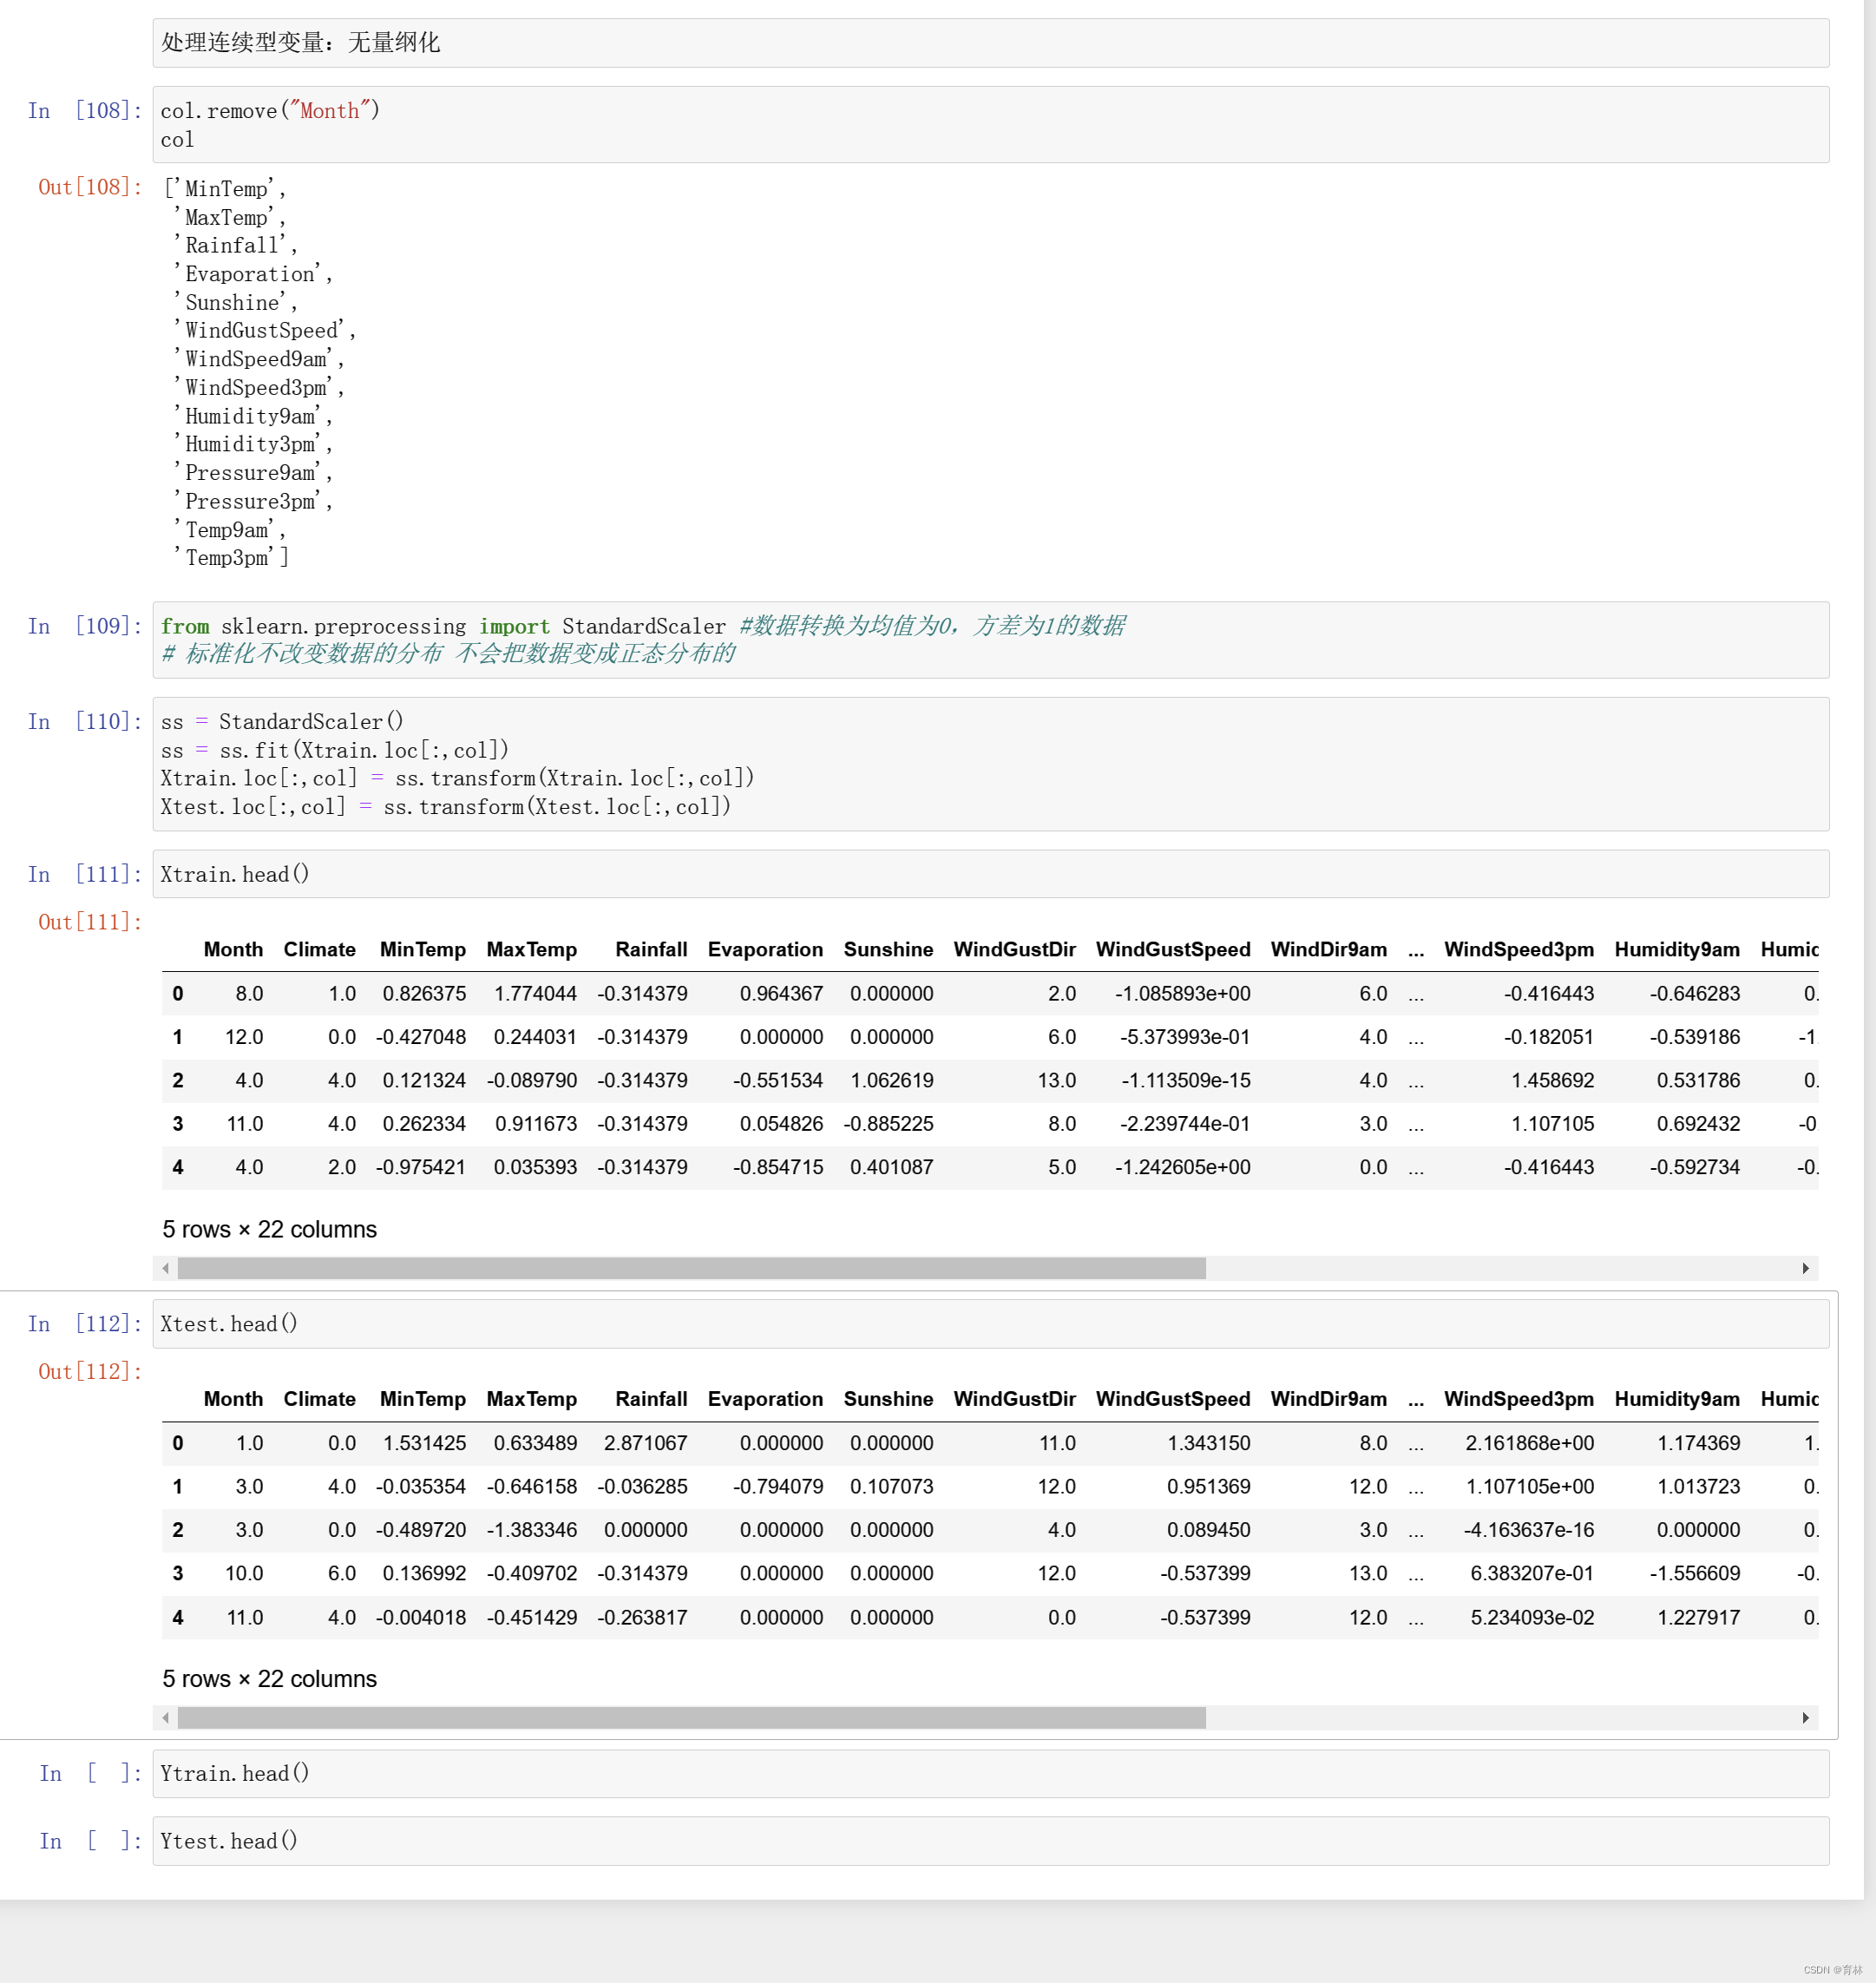
Task: Click right arrow of Xtest table scrollbar
Action: coord(1805,1718)
